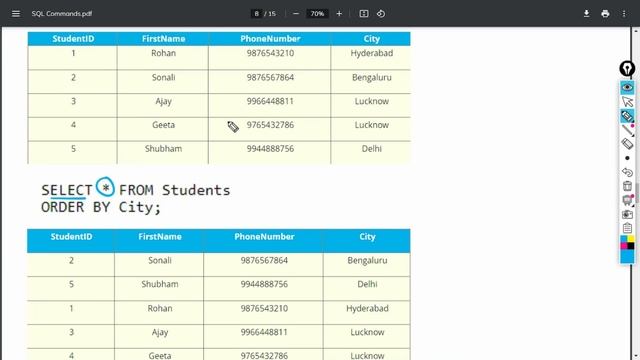Click the Epic Pen nib logo

click(x=627, y=69)
